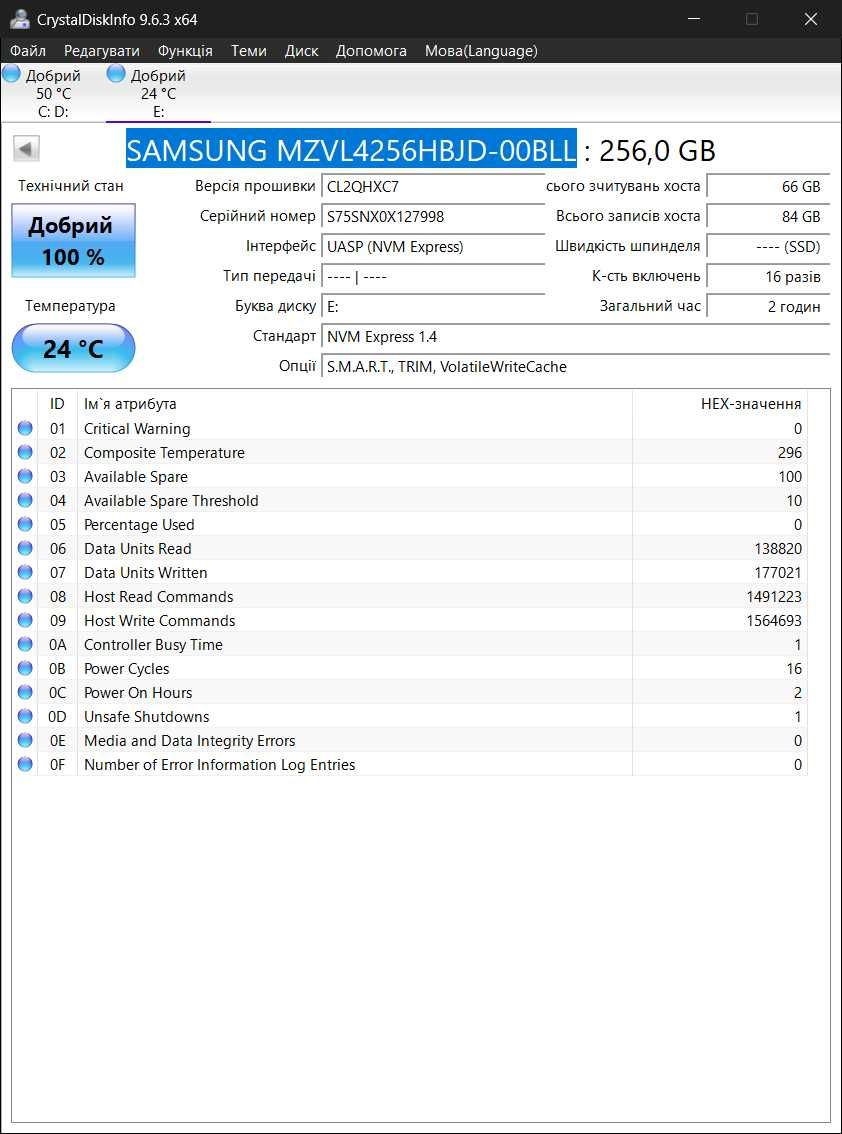
Task: Open the Мова(Language) menu
Action: click(x=481, y=51)
